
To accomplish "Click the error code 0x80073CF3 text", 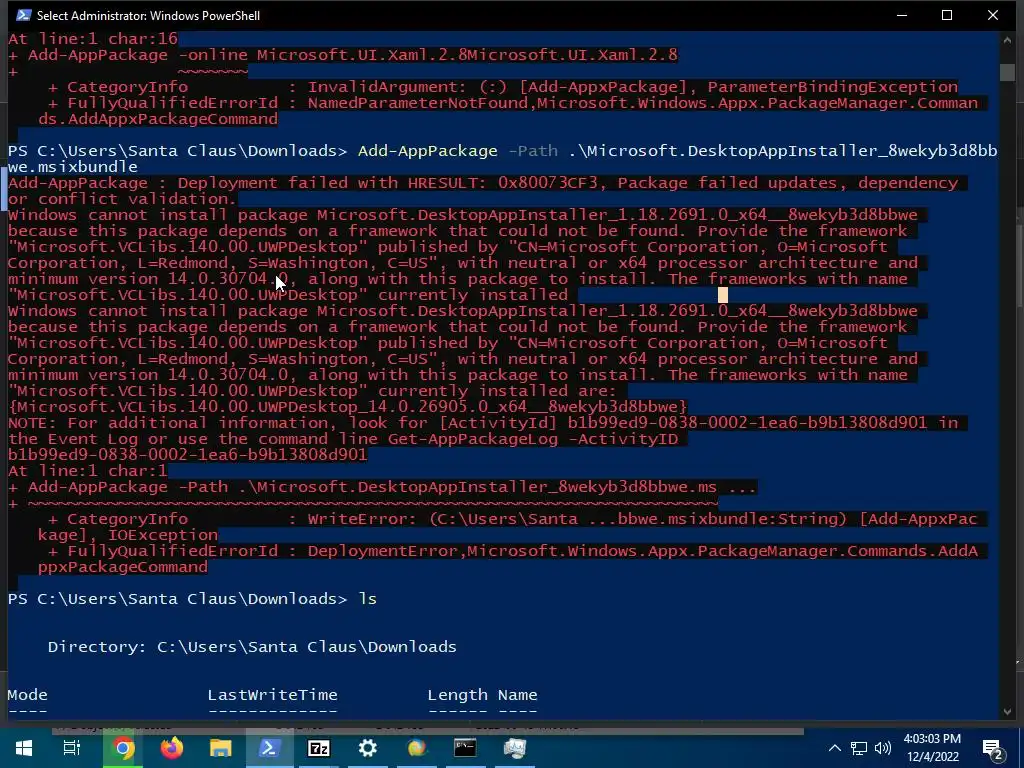I will pos(548,183).
